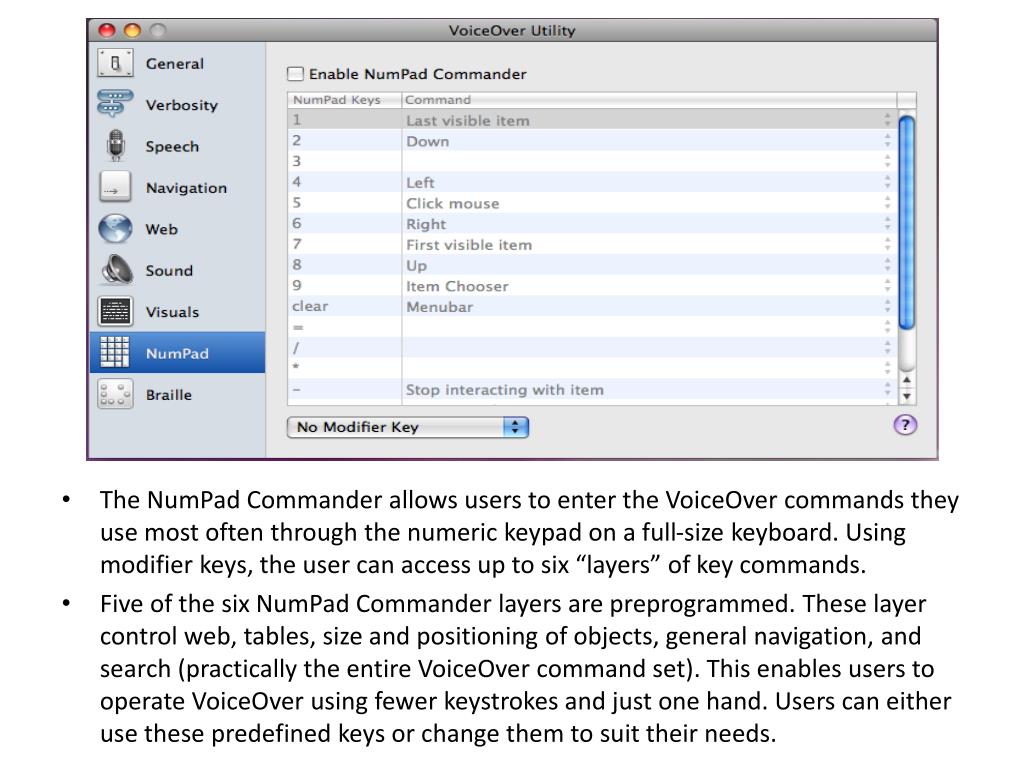1024x768 pixels.
Task: Click the NumPad key 3 cell
Action: 344,161
